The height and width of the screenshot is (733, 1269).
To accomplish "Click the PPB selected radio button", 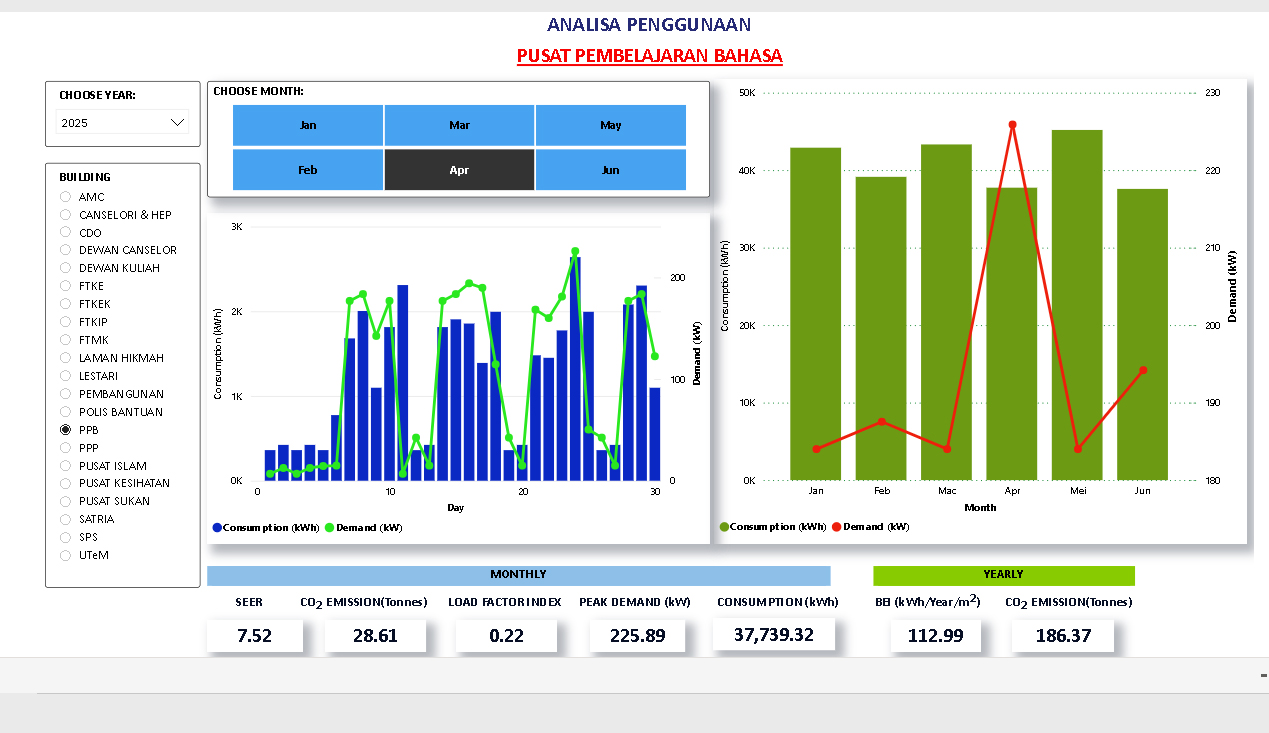I will pyautogui.click(x=66, y=430).
